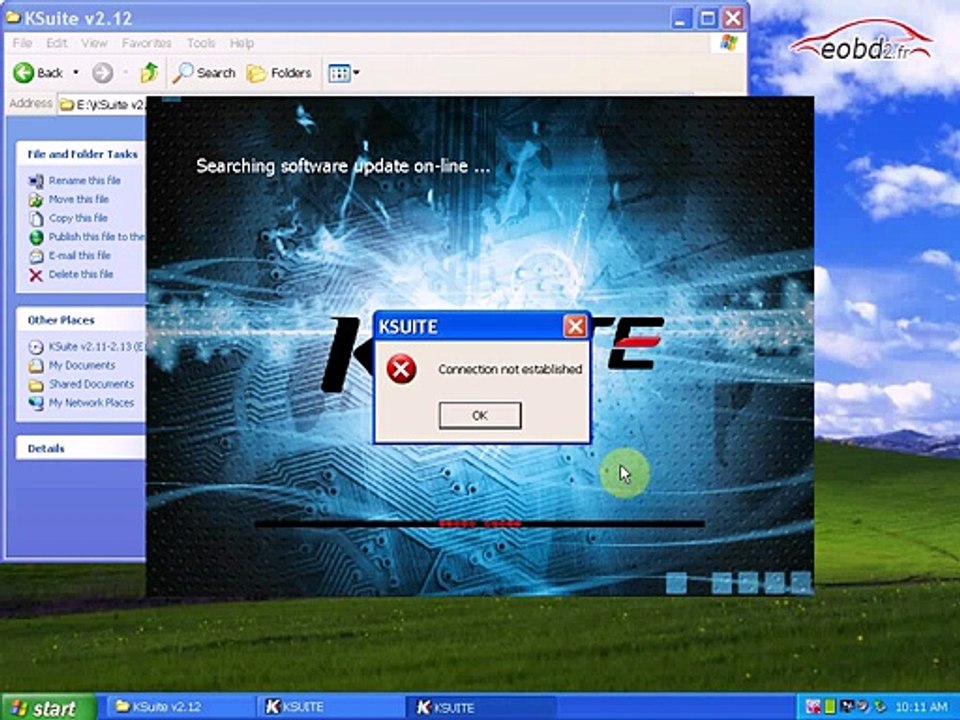The width and height of the screenshot is (960, 720).
Task: Click the Shared Documents folder icon
Action: pyautogui.click(x=36, y=384)
